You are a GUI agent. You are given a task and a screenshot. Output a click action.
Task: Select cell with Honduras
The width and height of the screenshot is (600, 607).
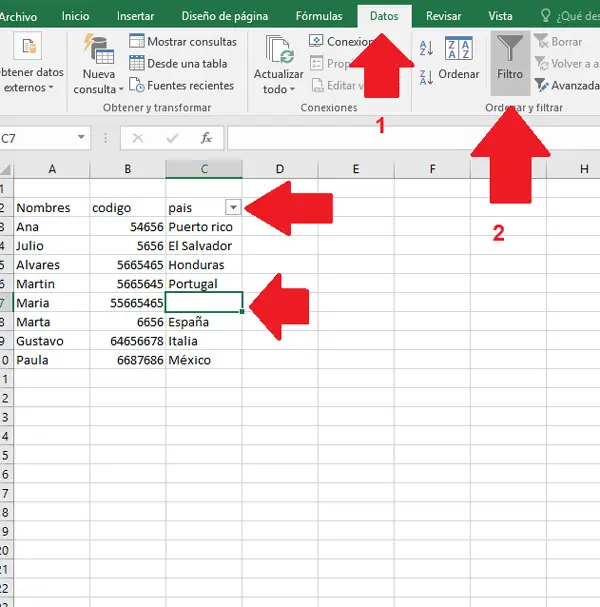[204, 264]
